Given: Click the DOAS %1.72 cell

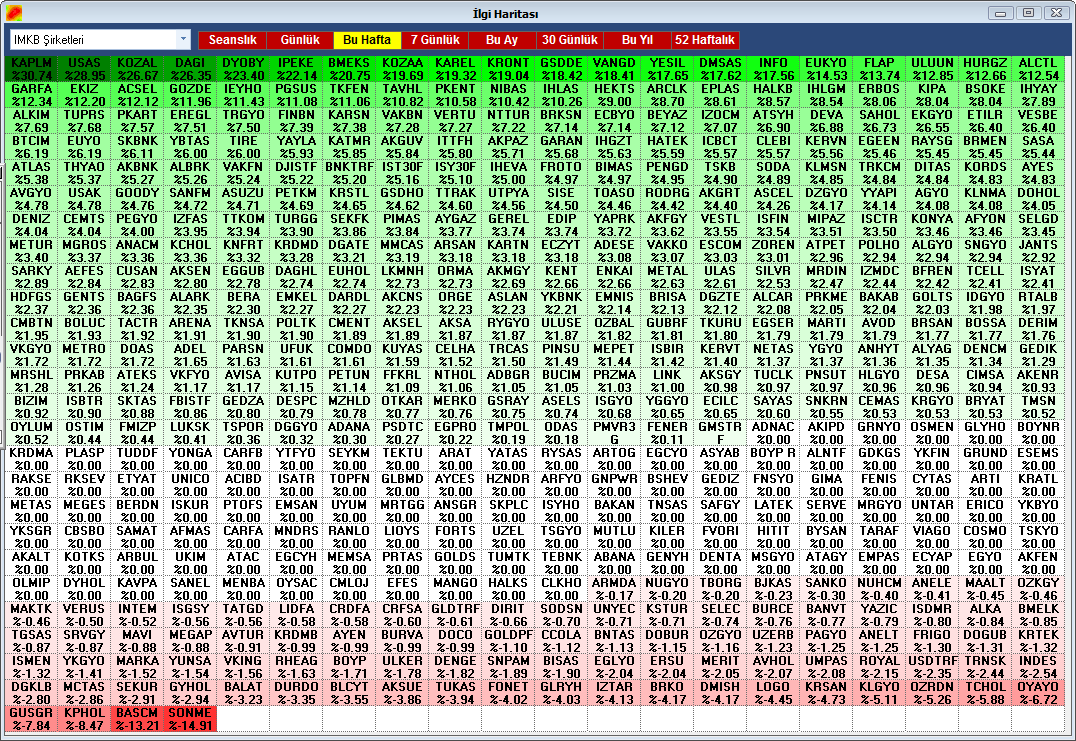Looking at the screenshot, I should tap(137, 355).
